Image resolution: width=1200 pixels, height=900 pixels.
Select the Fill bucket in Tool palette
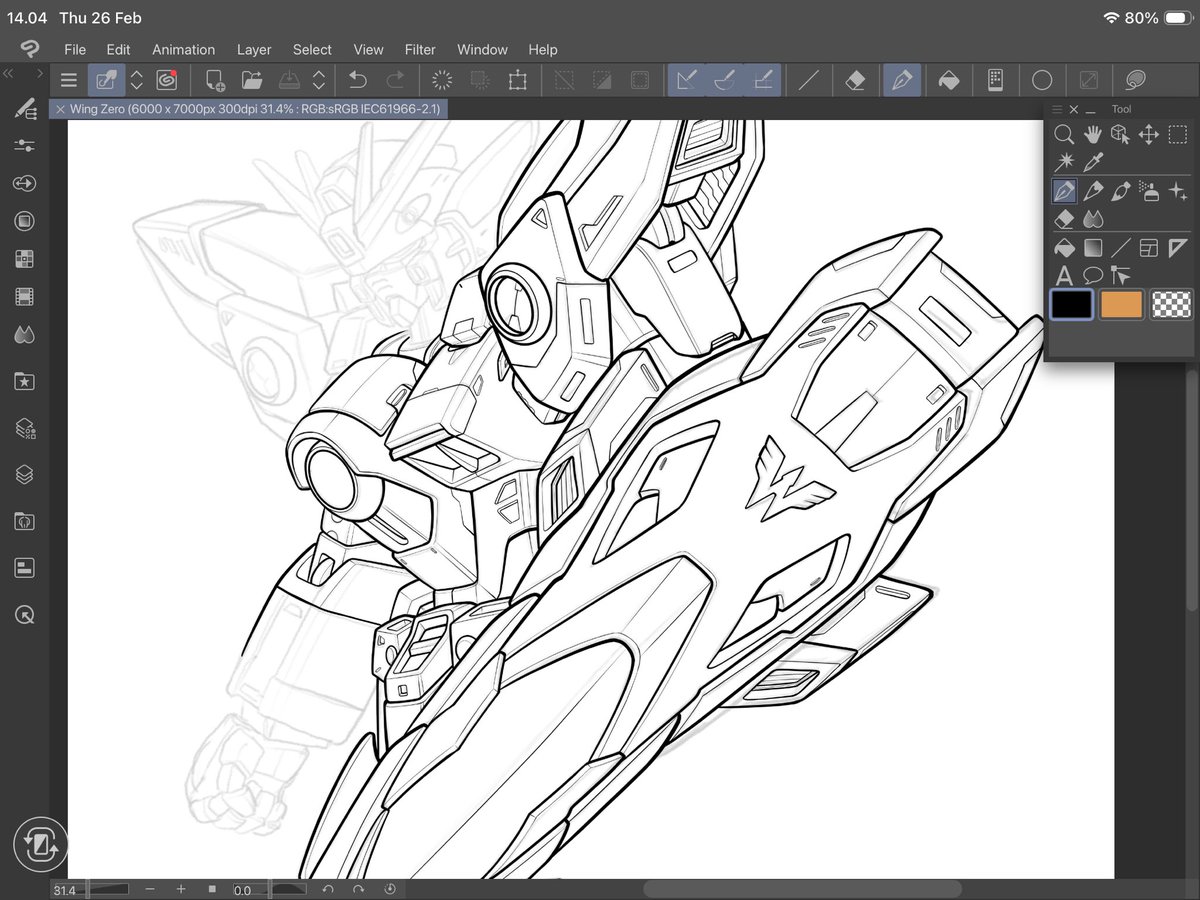point(1064,247)
